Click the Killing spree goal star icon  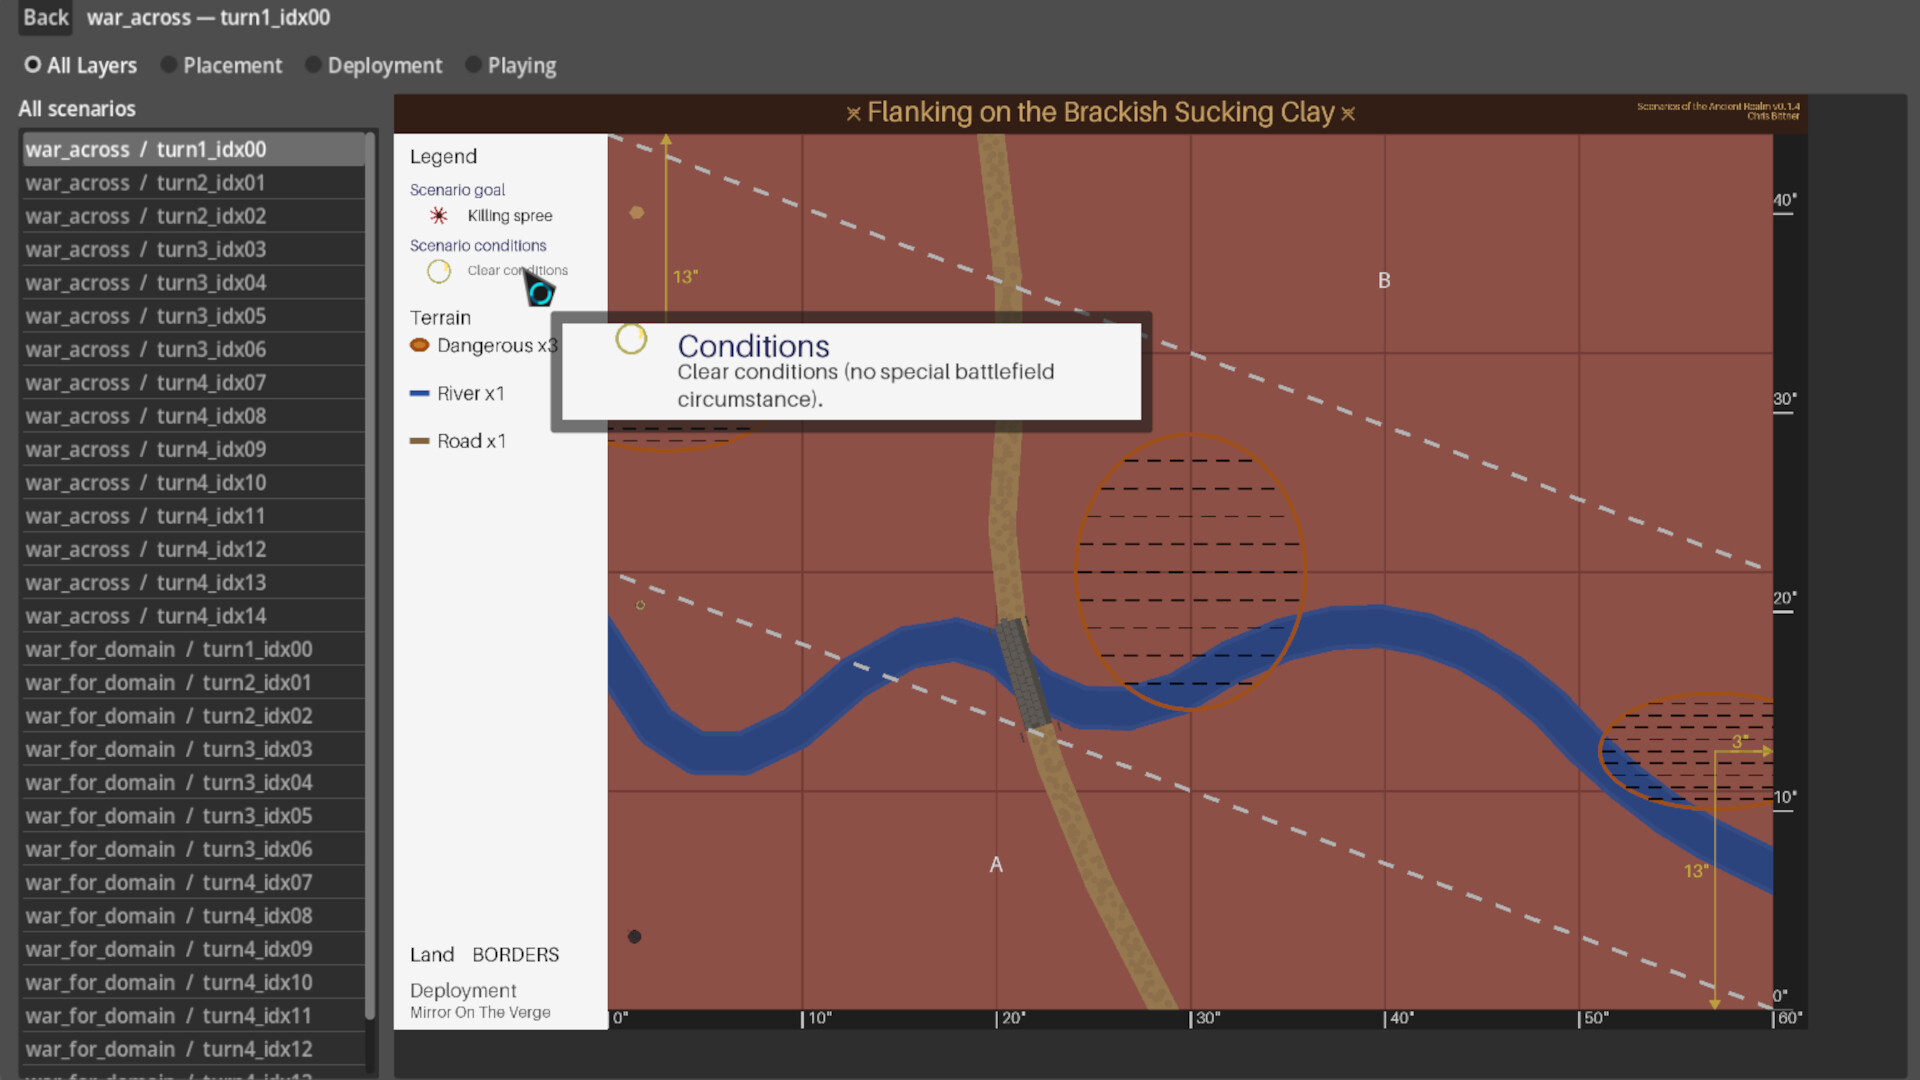[x=438, y=215]
